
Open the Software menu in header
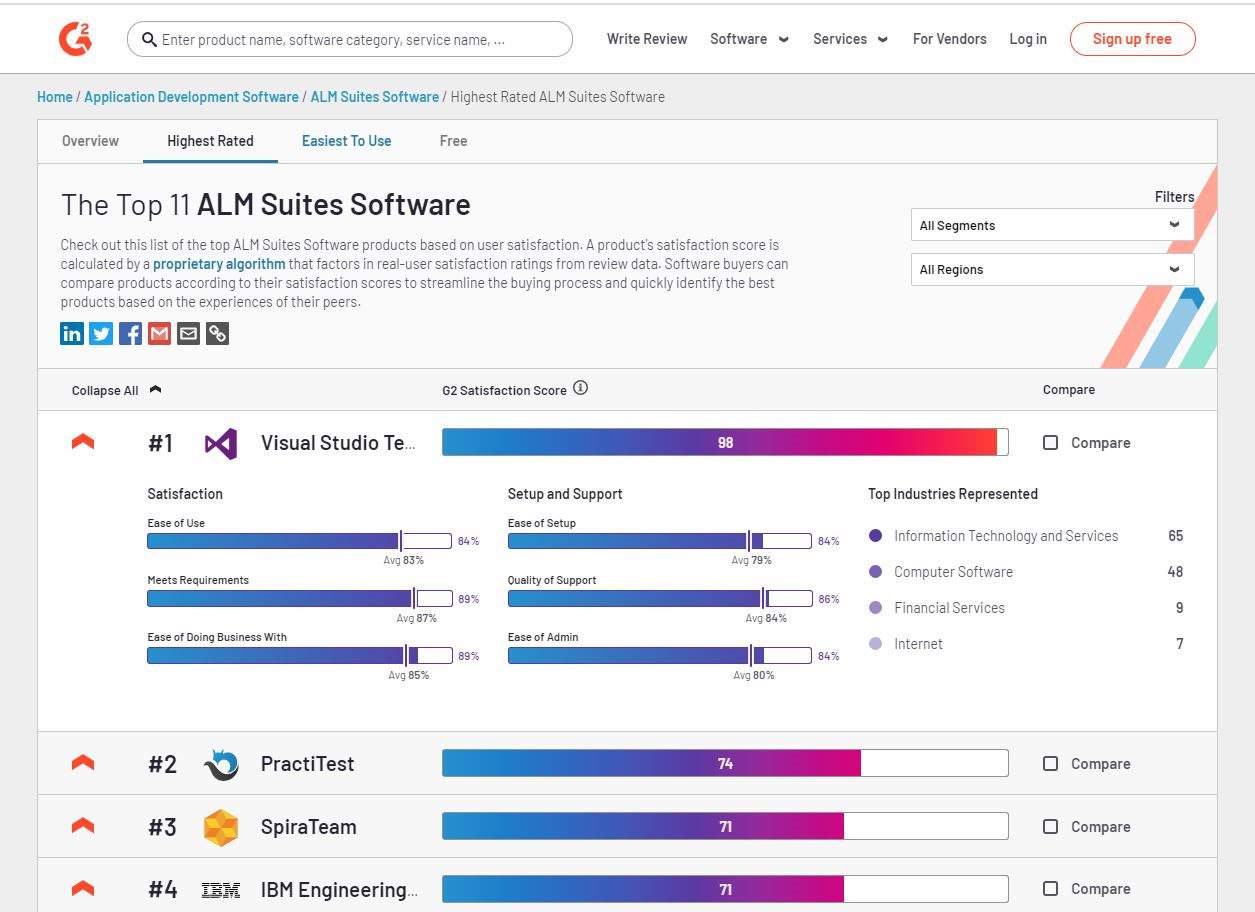tap(749, 39)
